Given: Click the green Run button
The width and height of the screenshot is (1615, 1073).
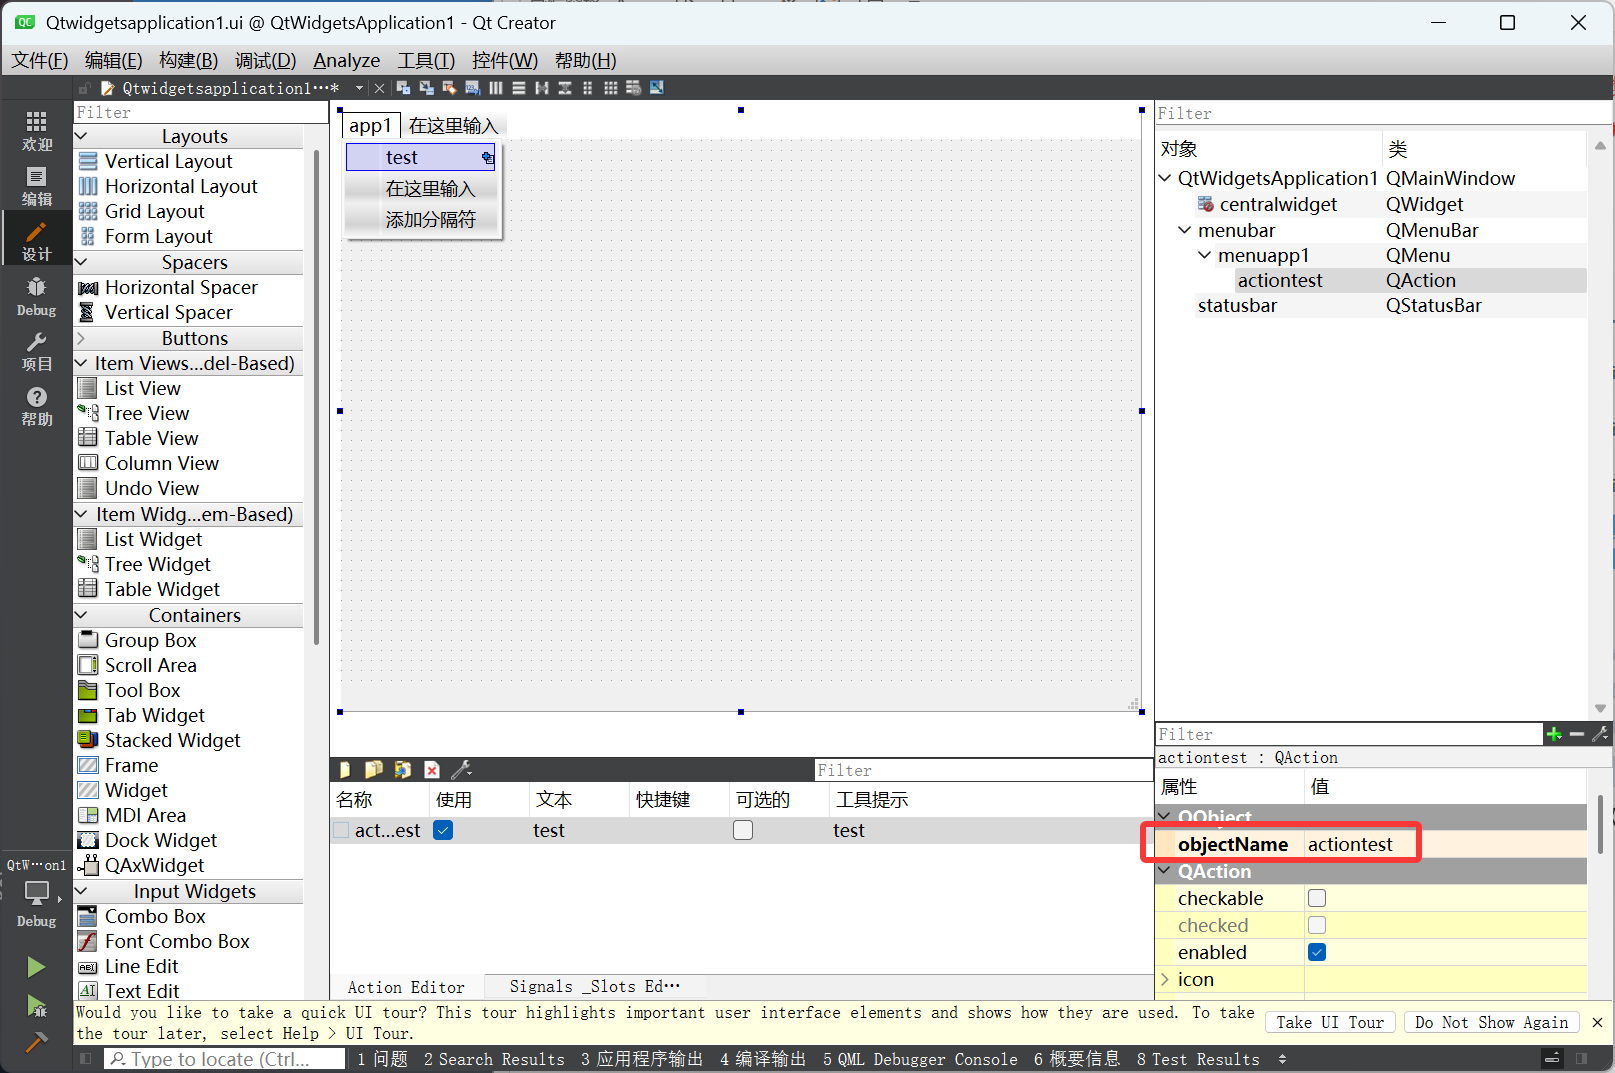Looking at the screenshot, I should point(36,967).
